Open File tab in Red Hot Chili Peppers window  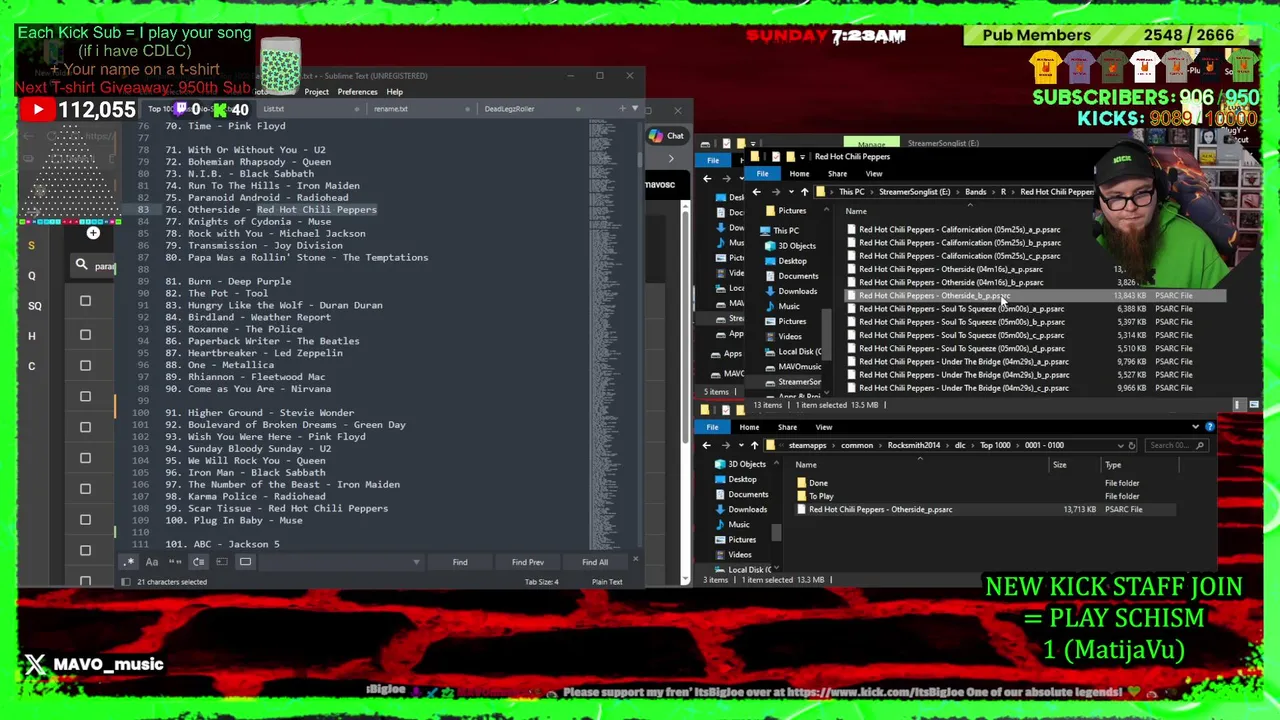pyautogui.click(x=762, y=174)
